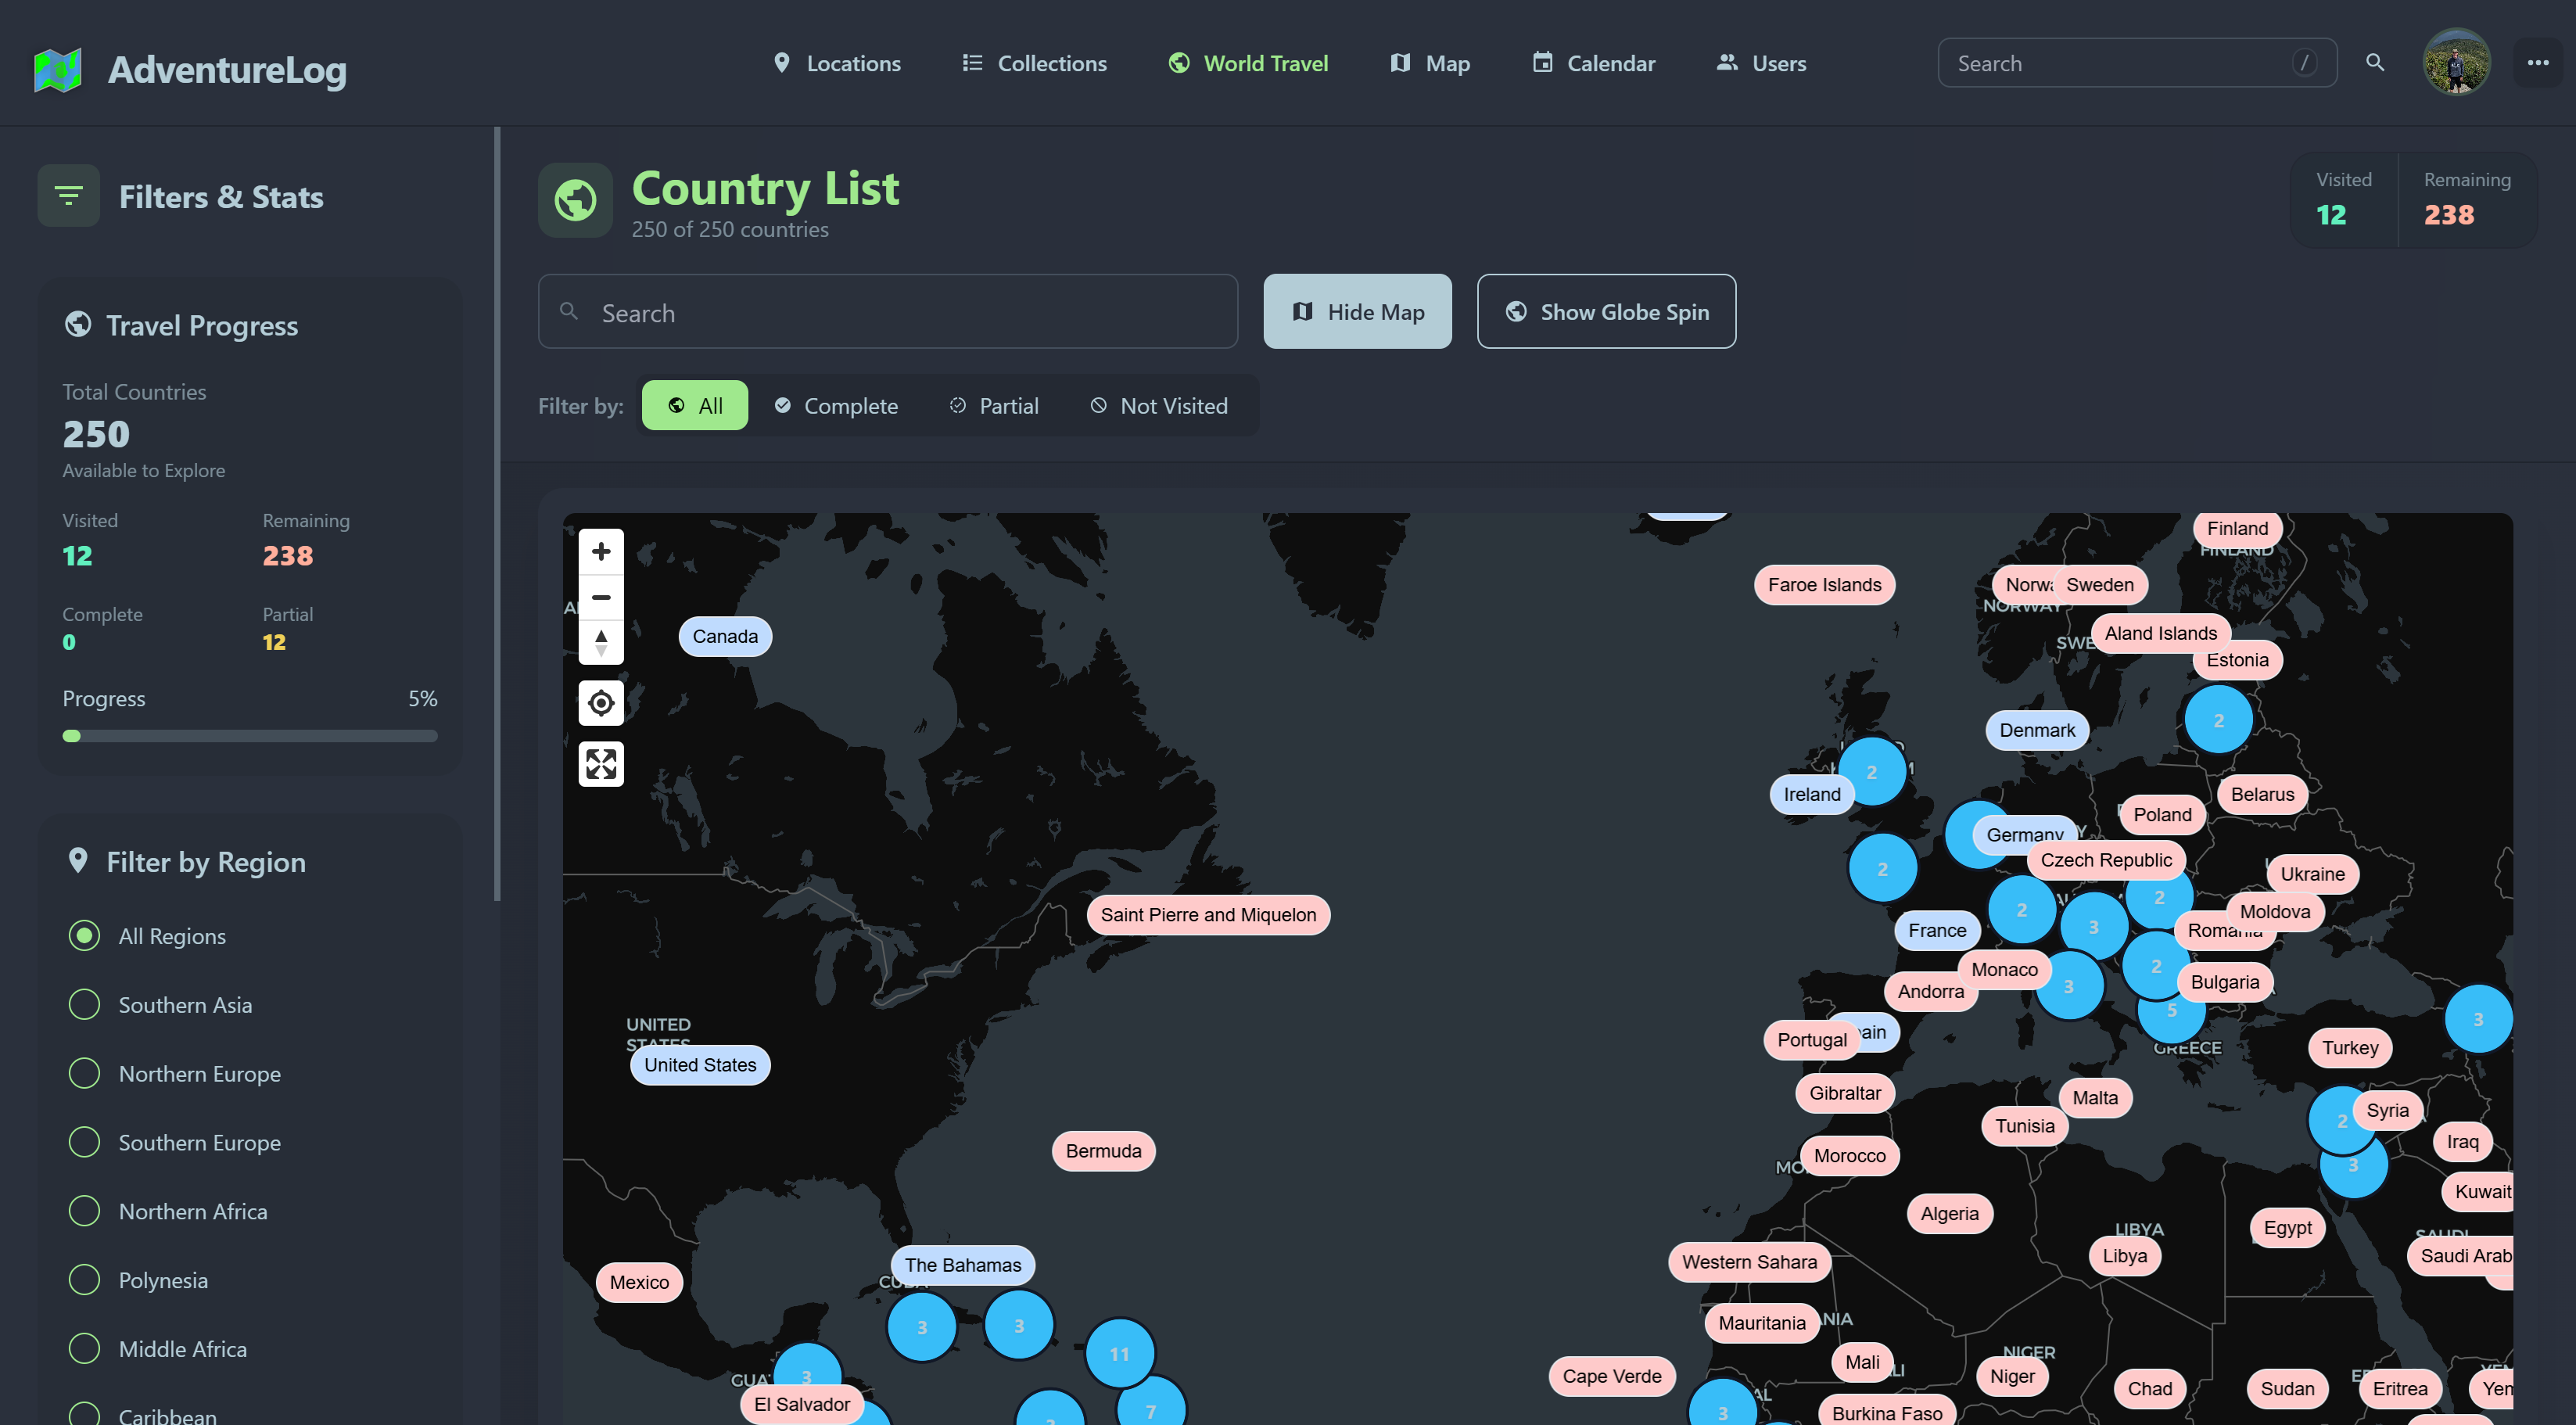
Task: Zoom out of the map
Action: [601, 597]
